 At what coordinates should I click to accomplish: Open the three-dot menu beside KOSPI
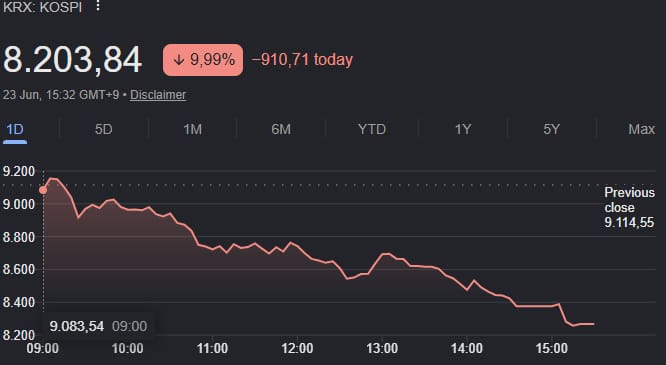point(98,6)
